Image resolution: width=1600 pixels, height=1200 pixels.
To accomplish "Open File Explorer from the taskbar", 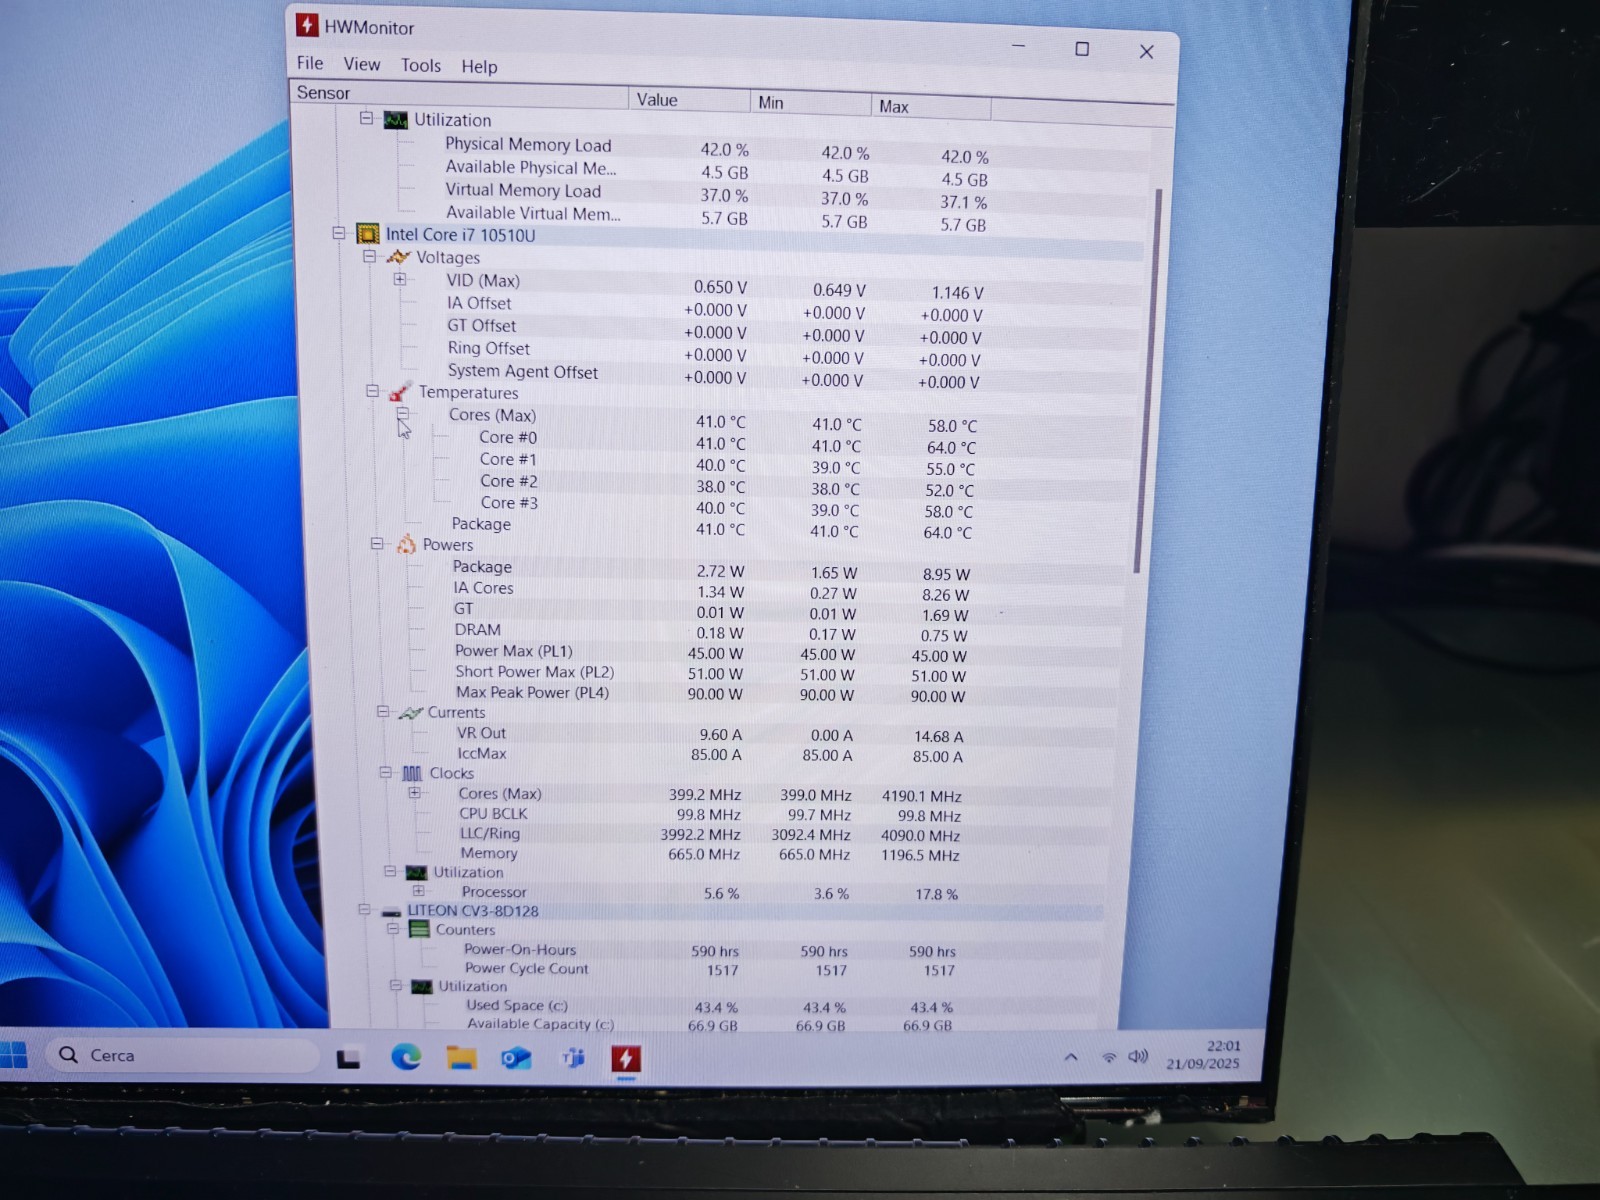I will click(461, 1057).
